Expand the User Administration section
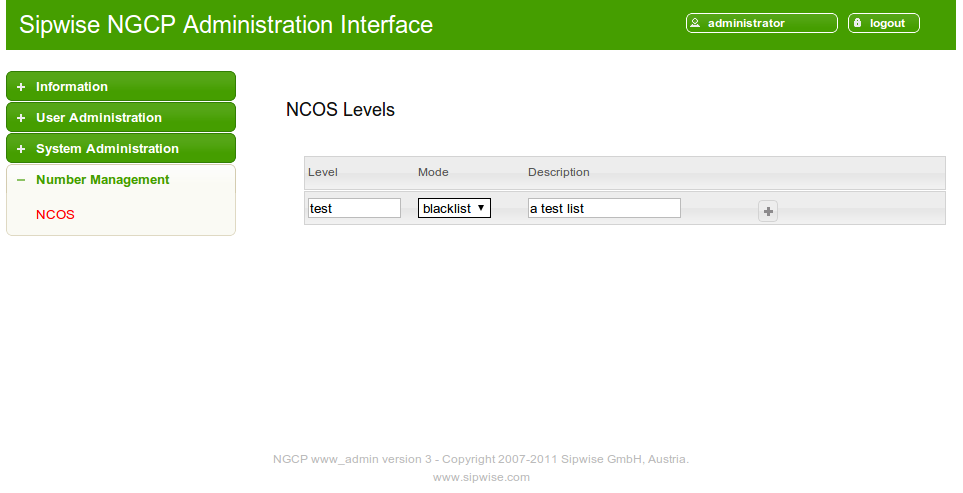Image resolution: width=963 pixels, height=493 pixels. [x=121, y=117]
